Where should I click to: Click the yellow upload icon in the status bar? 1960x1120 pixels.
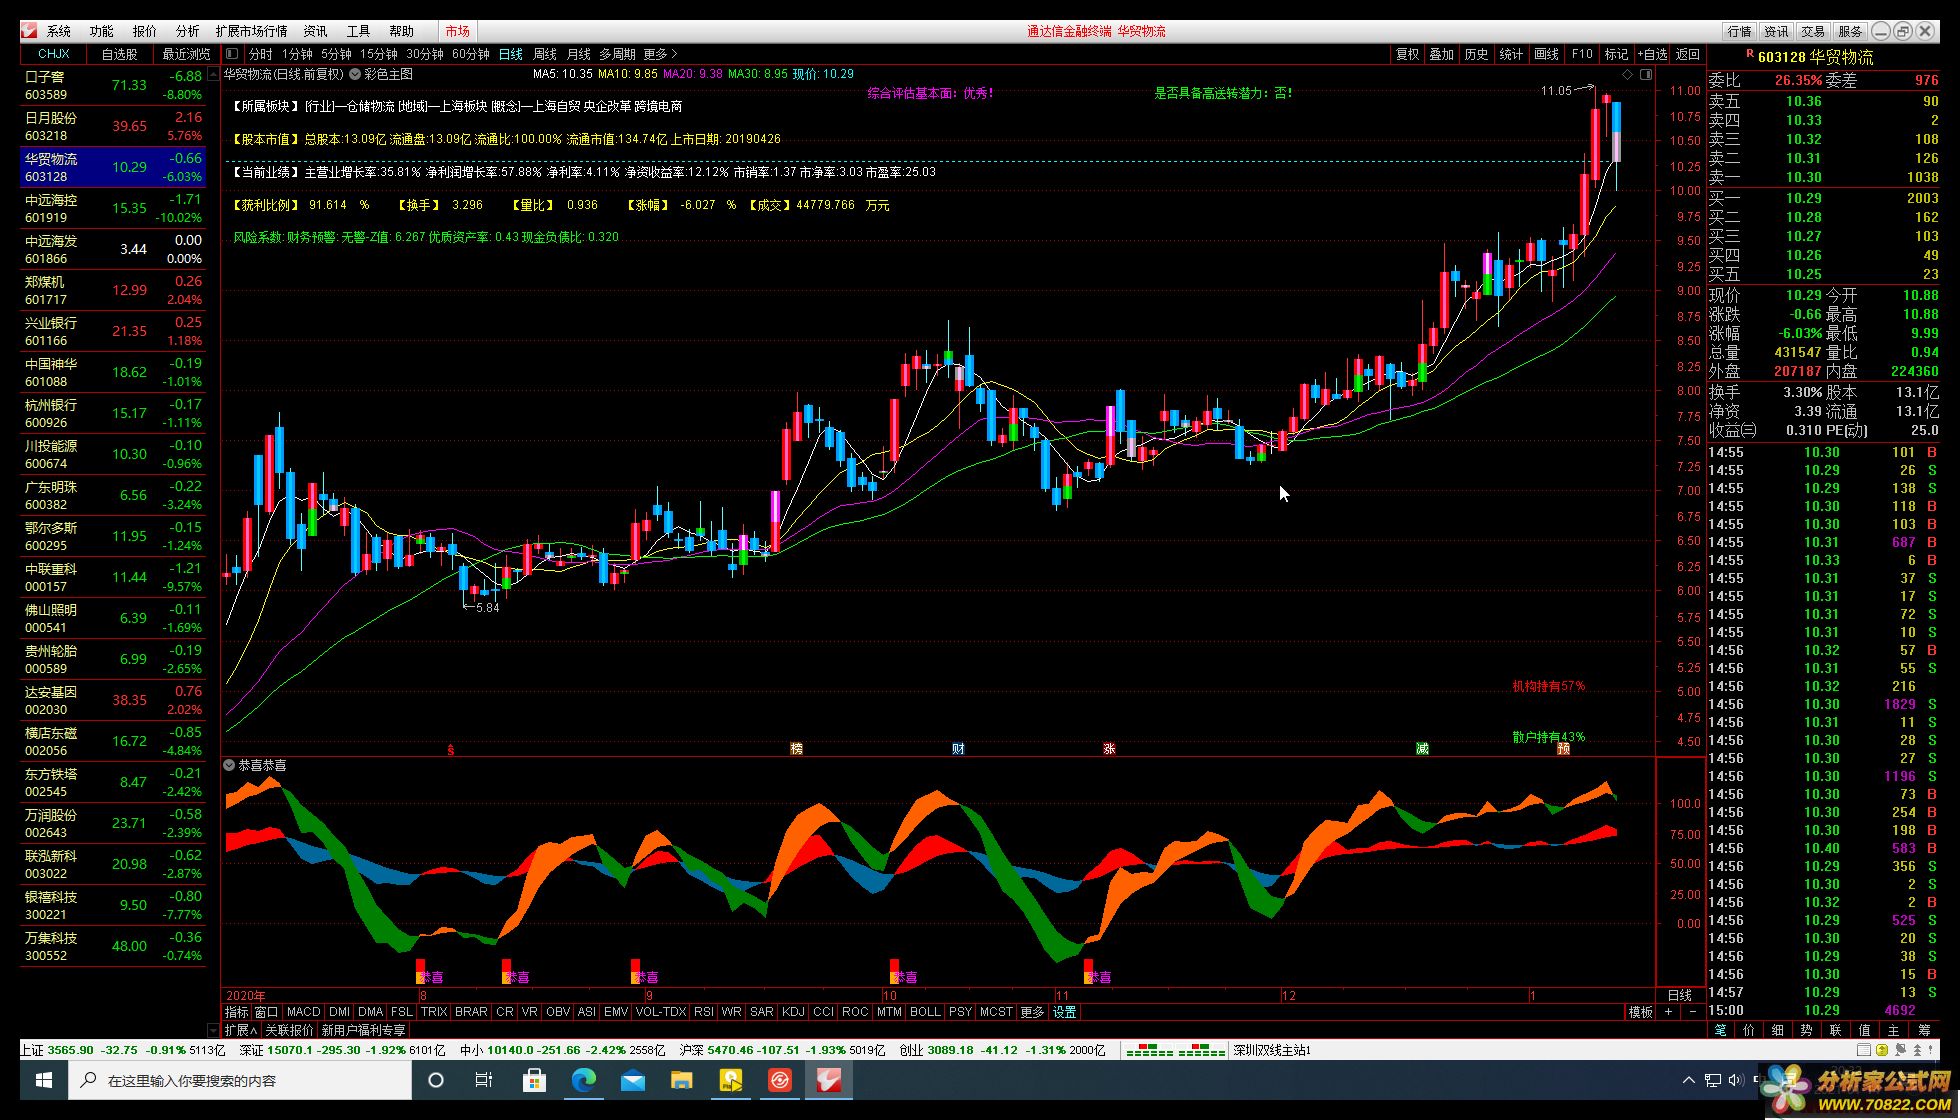coord(1882,1050)
